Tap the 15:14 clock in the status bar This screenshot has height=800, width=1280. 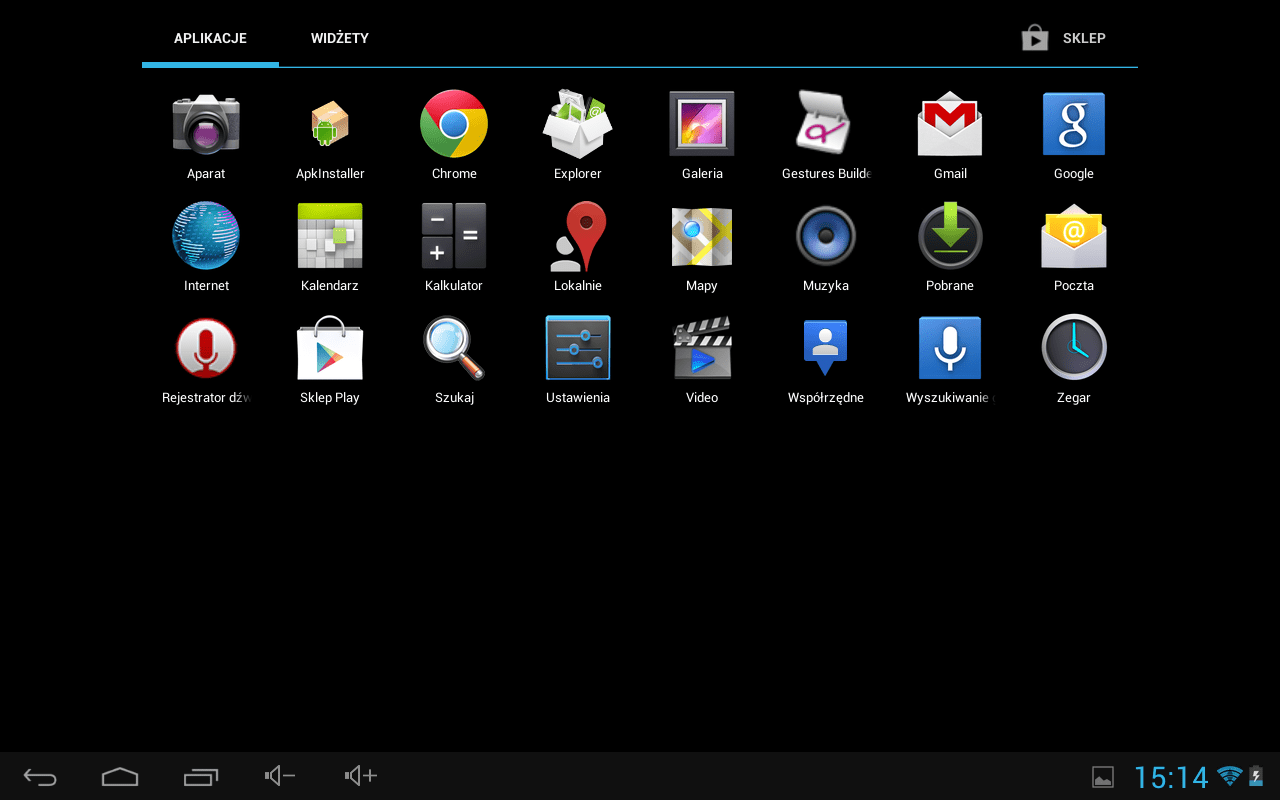[x=1171, y=777]
